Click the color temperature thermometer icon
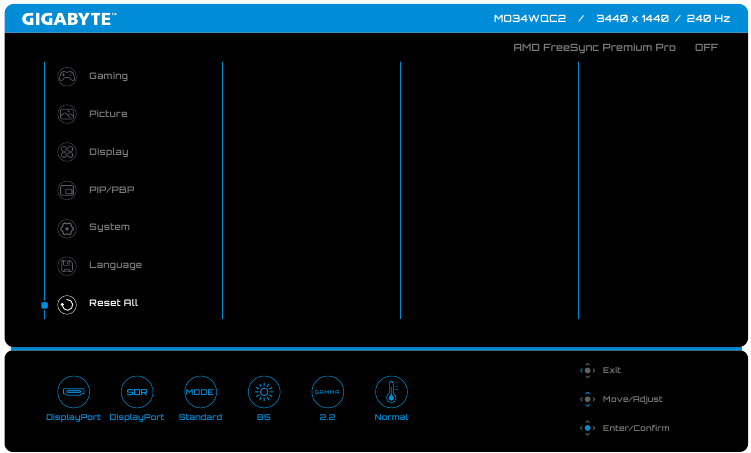 tap(391, 392)
